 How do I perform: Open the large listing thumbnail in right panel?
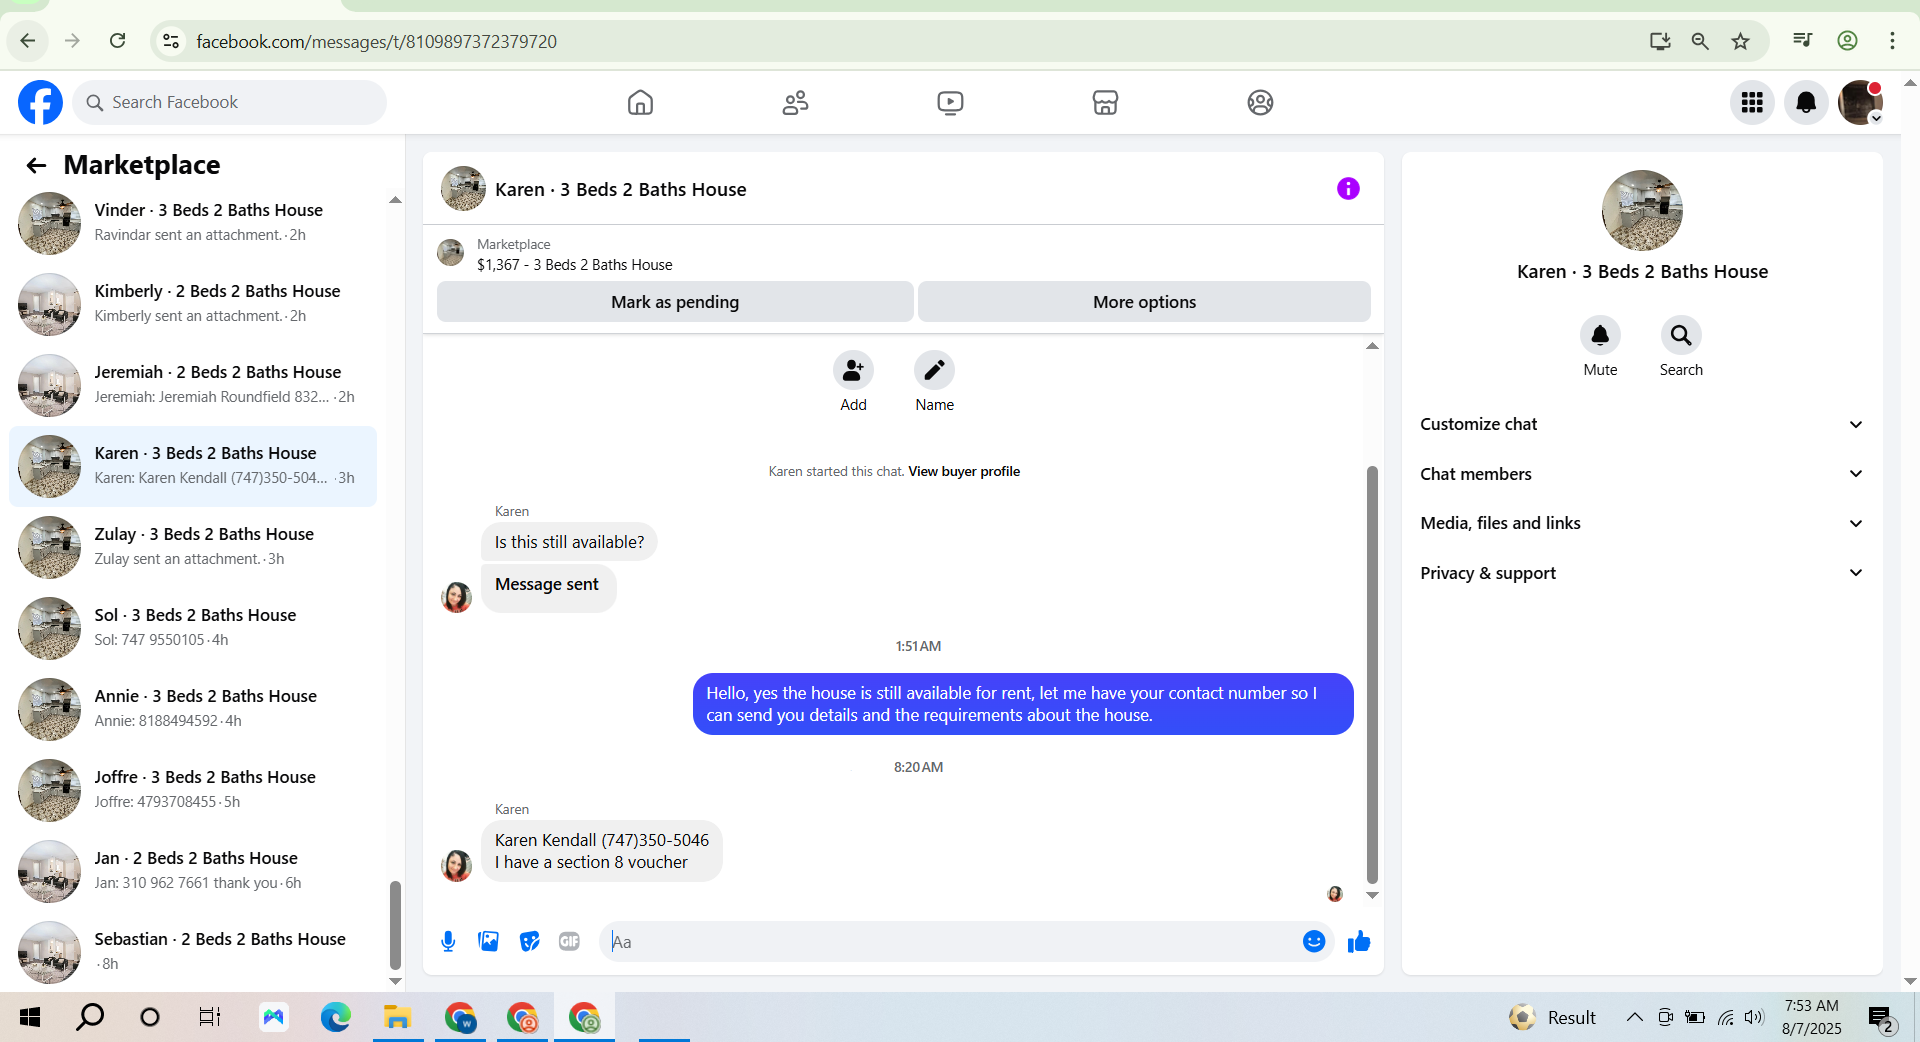click(x=1642, y=210)
